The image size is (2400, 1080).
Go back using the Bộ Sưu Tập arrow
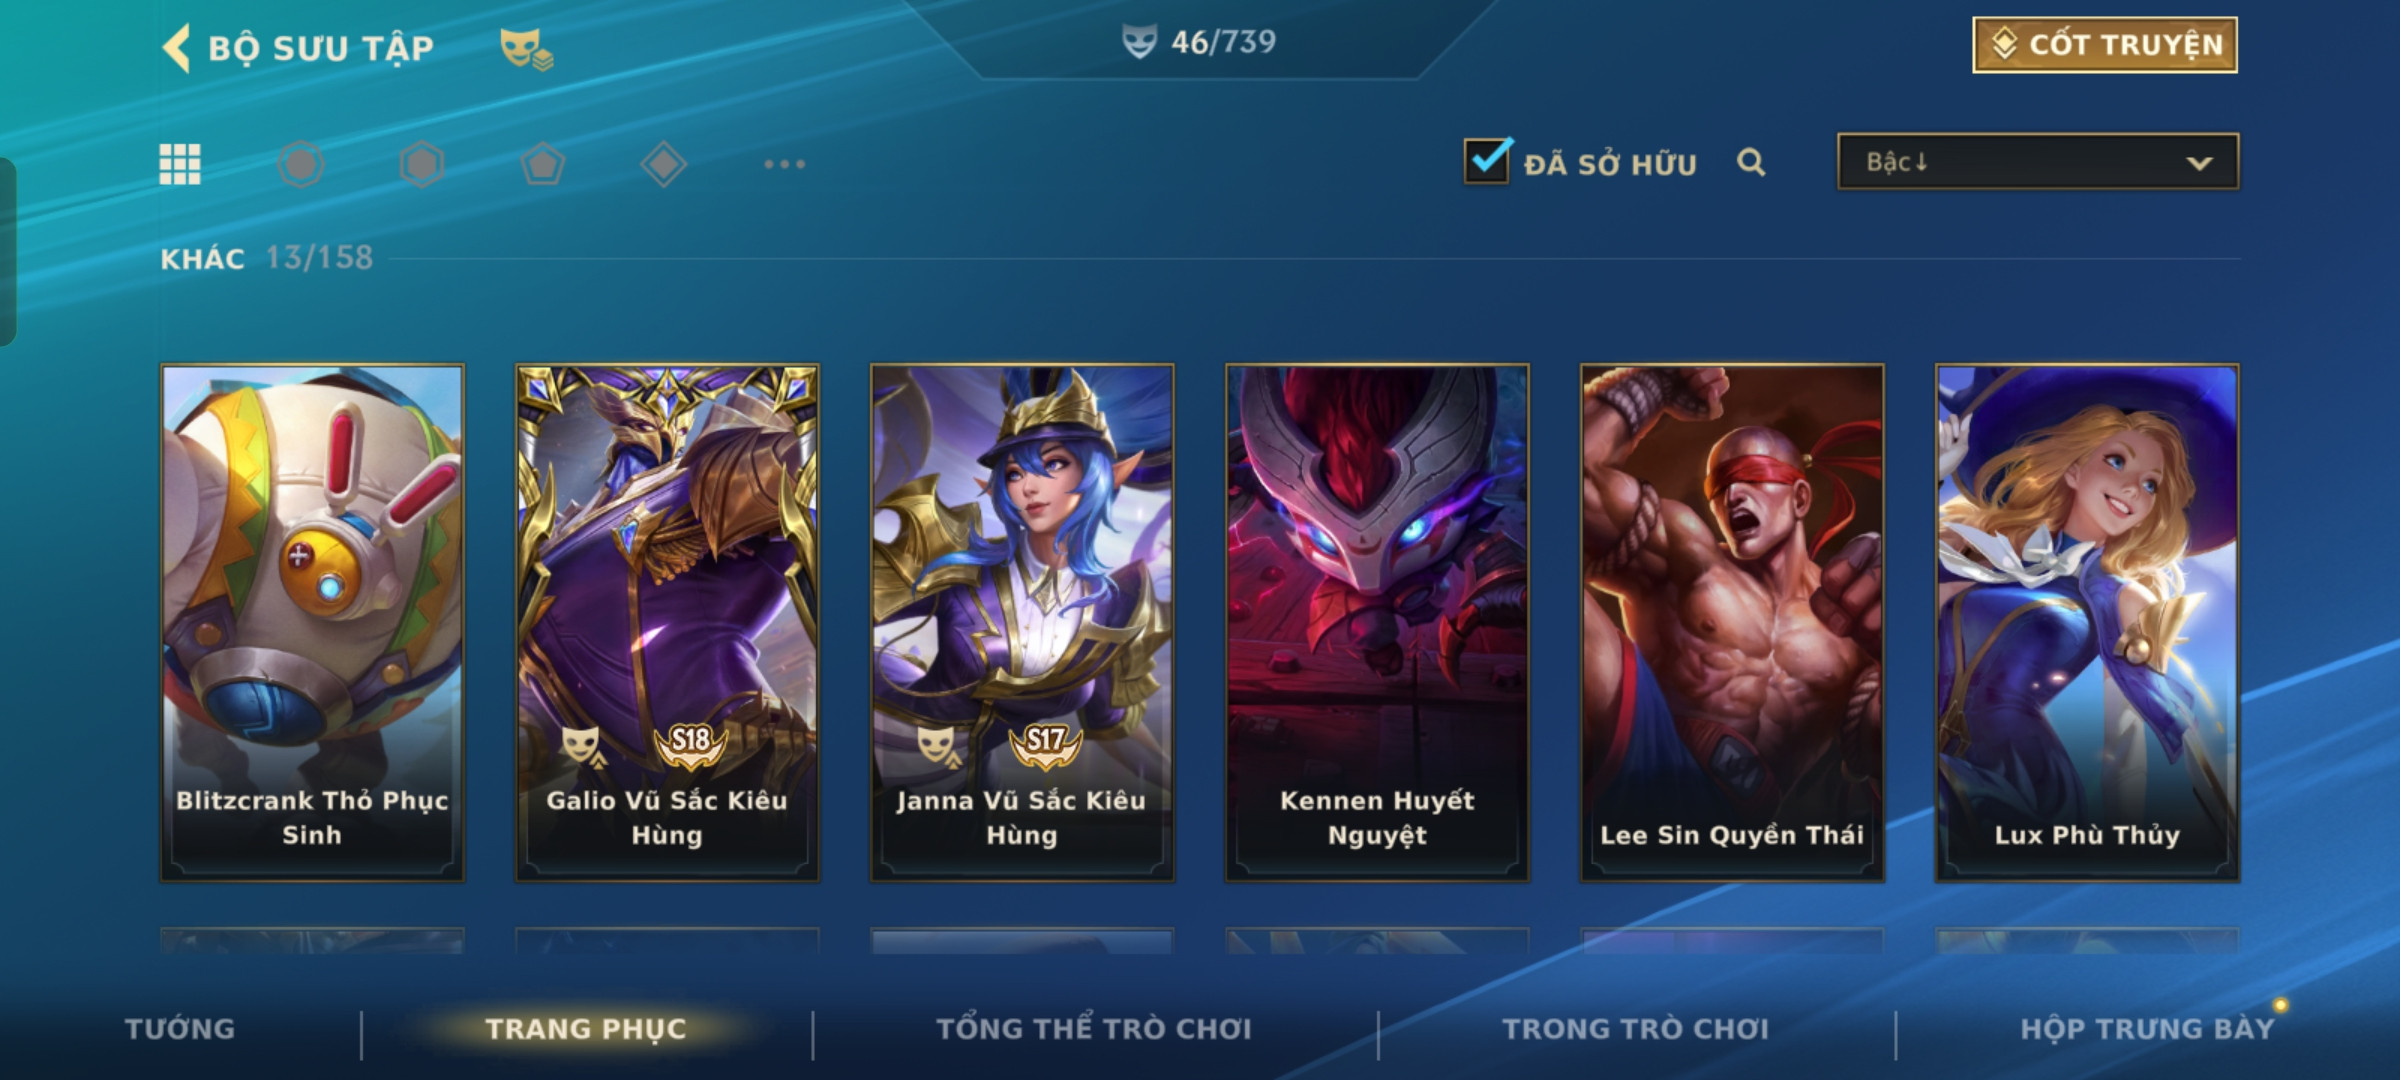[x=177, y=48]
